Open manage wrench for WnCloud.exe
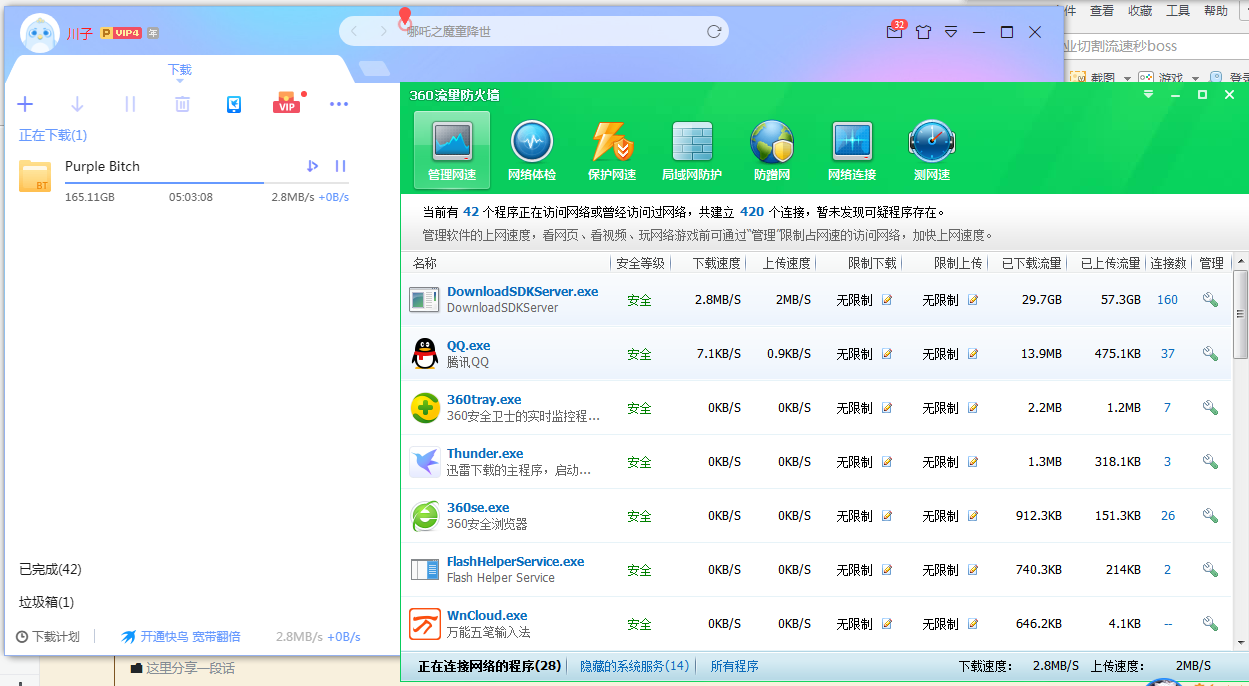 pyautogui.click(x=1210, y=624)
